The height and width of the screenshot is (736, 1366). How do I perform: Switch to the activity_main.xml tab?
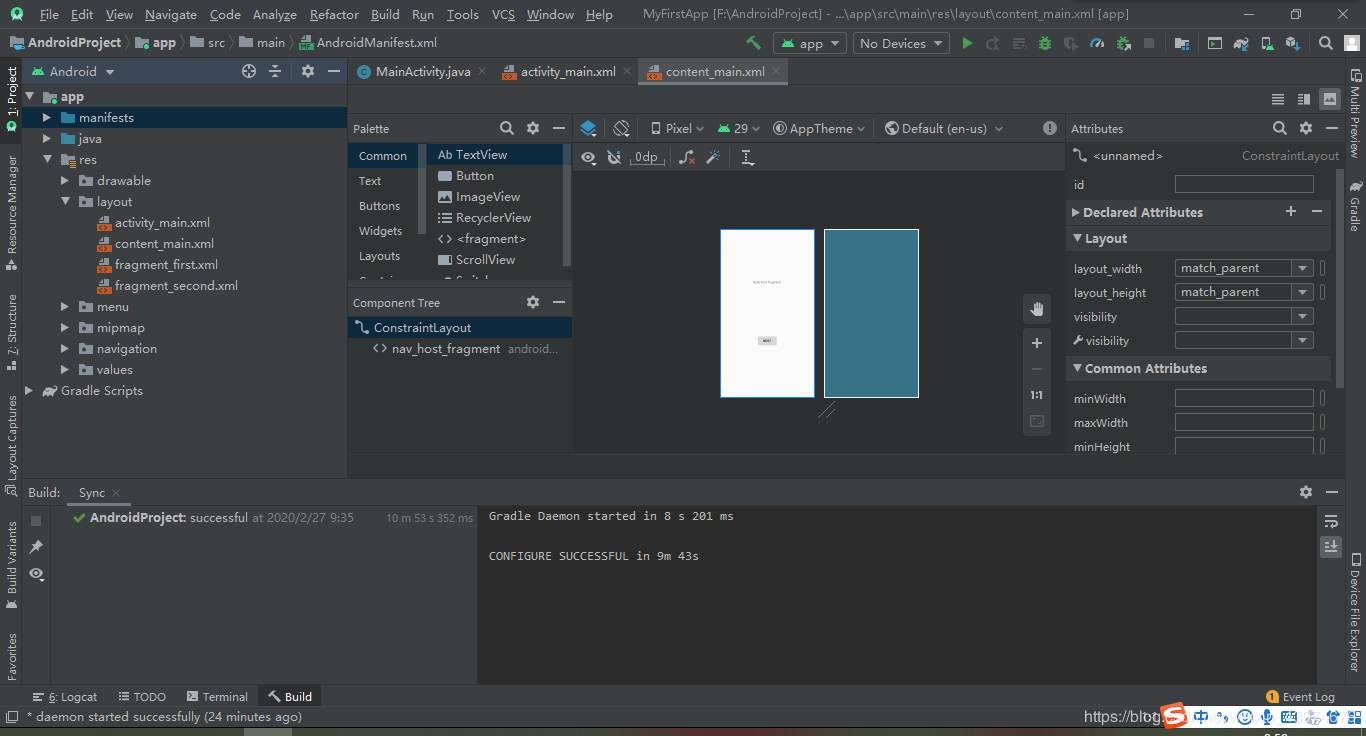tap(564, 71)
